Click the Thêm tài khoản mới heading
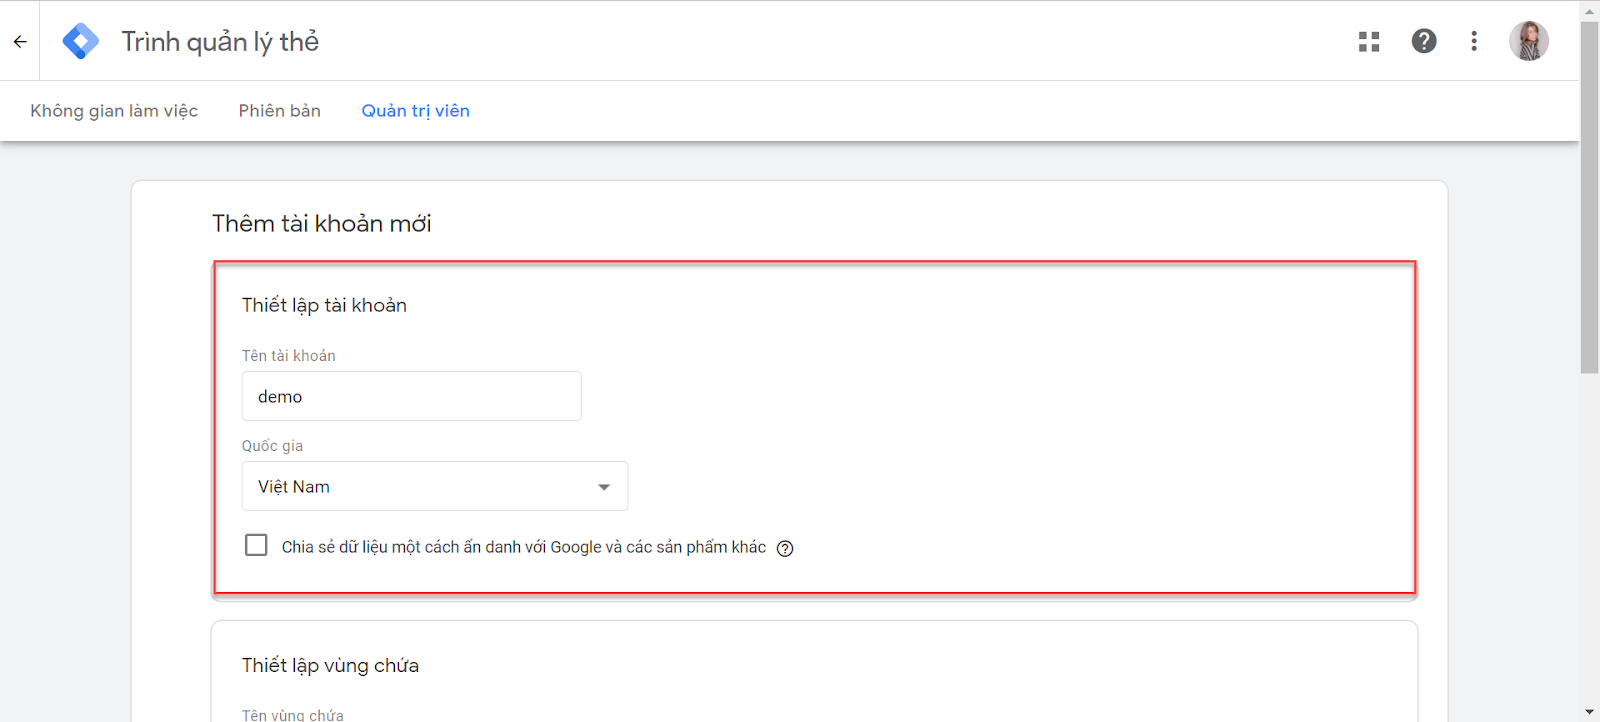The image size is (1600, 722). [321, 224]
